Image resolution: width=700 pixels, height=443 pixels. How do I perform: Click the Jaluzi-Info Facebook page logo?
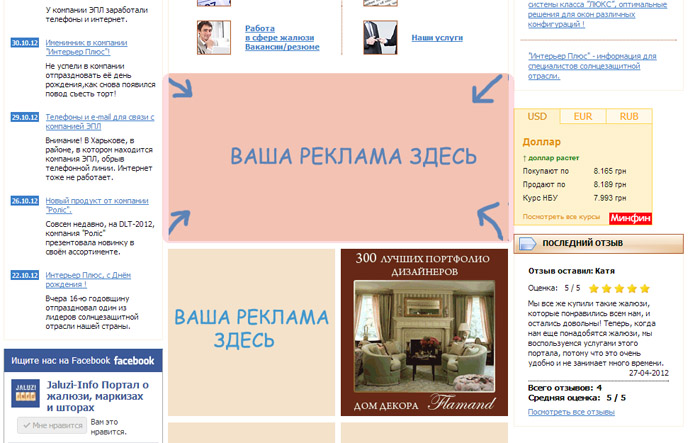pos(25,393)
